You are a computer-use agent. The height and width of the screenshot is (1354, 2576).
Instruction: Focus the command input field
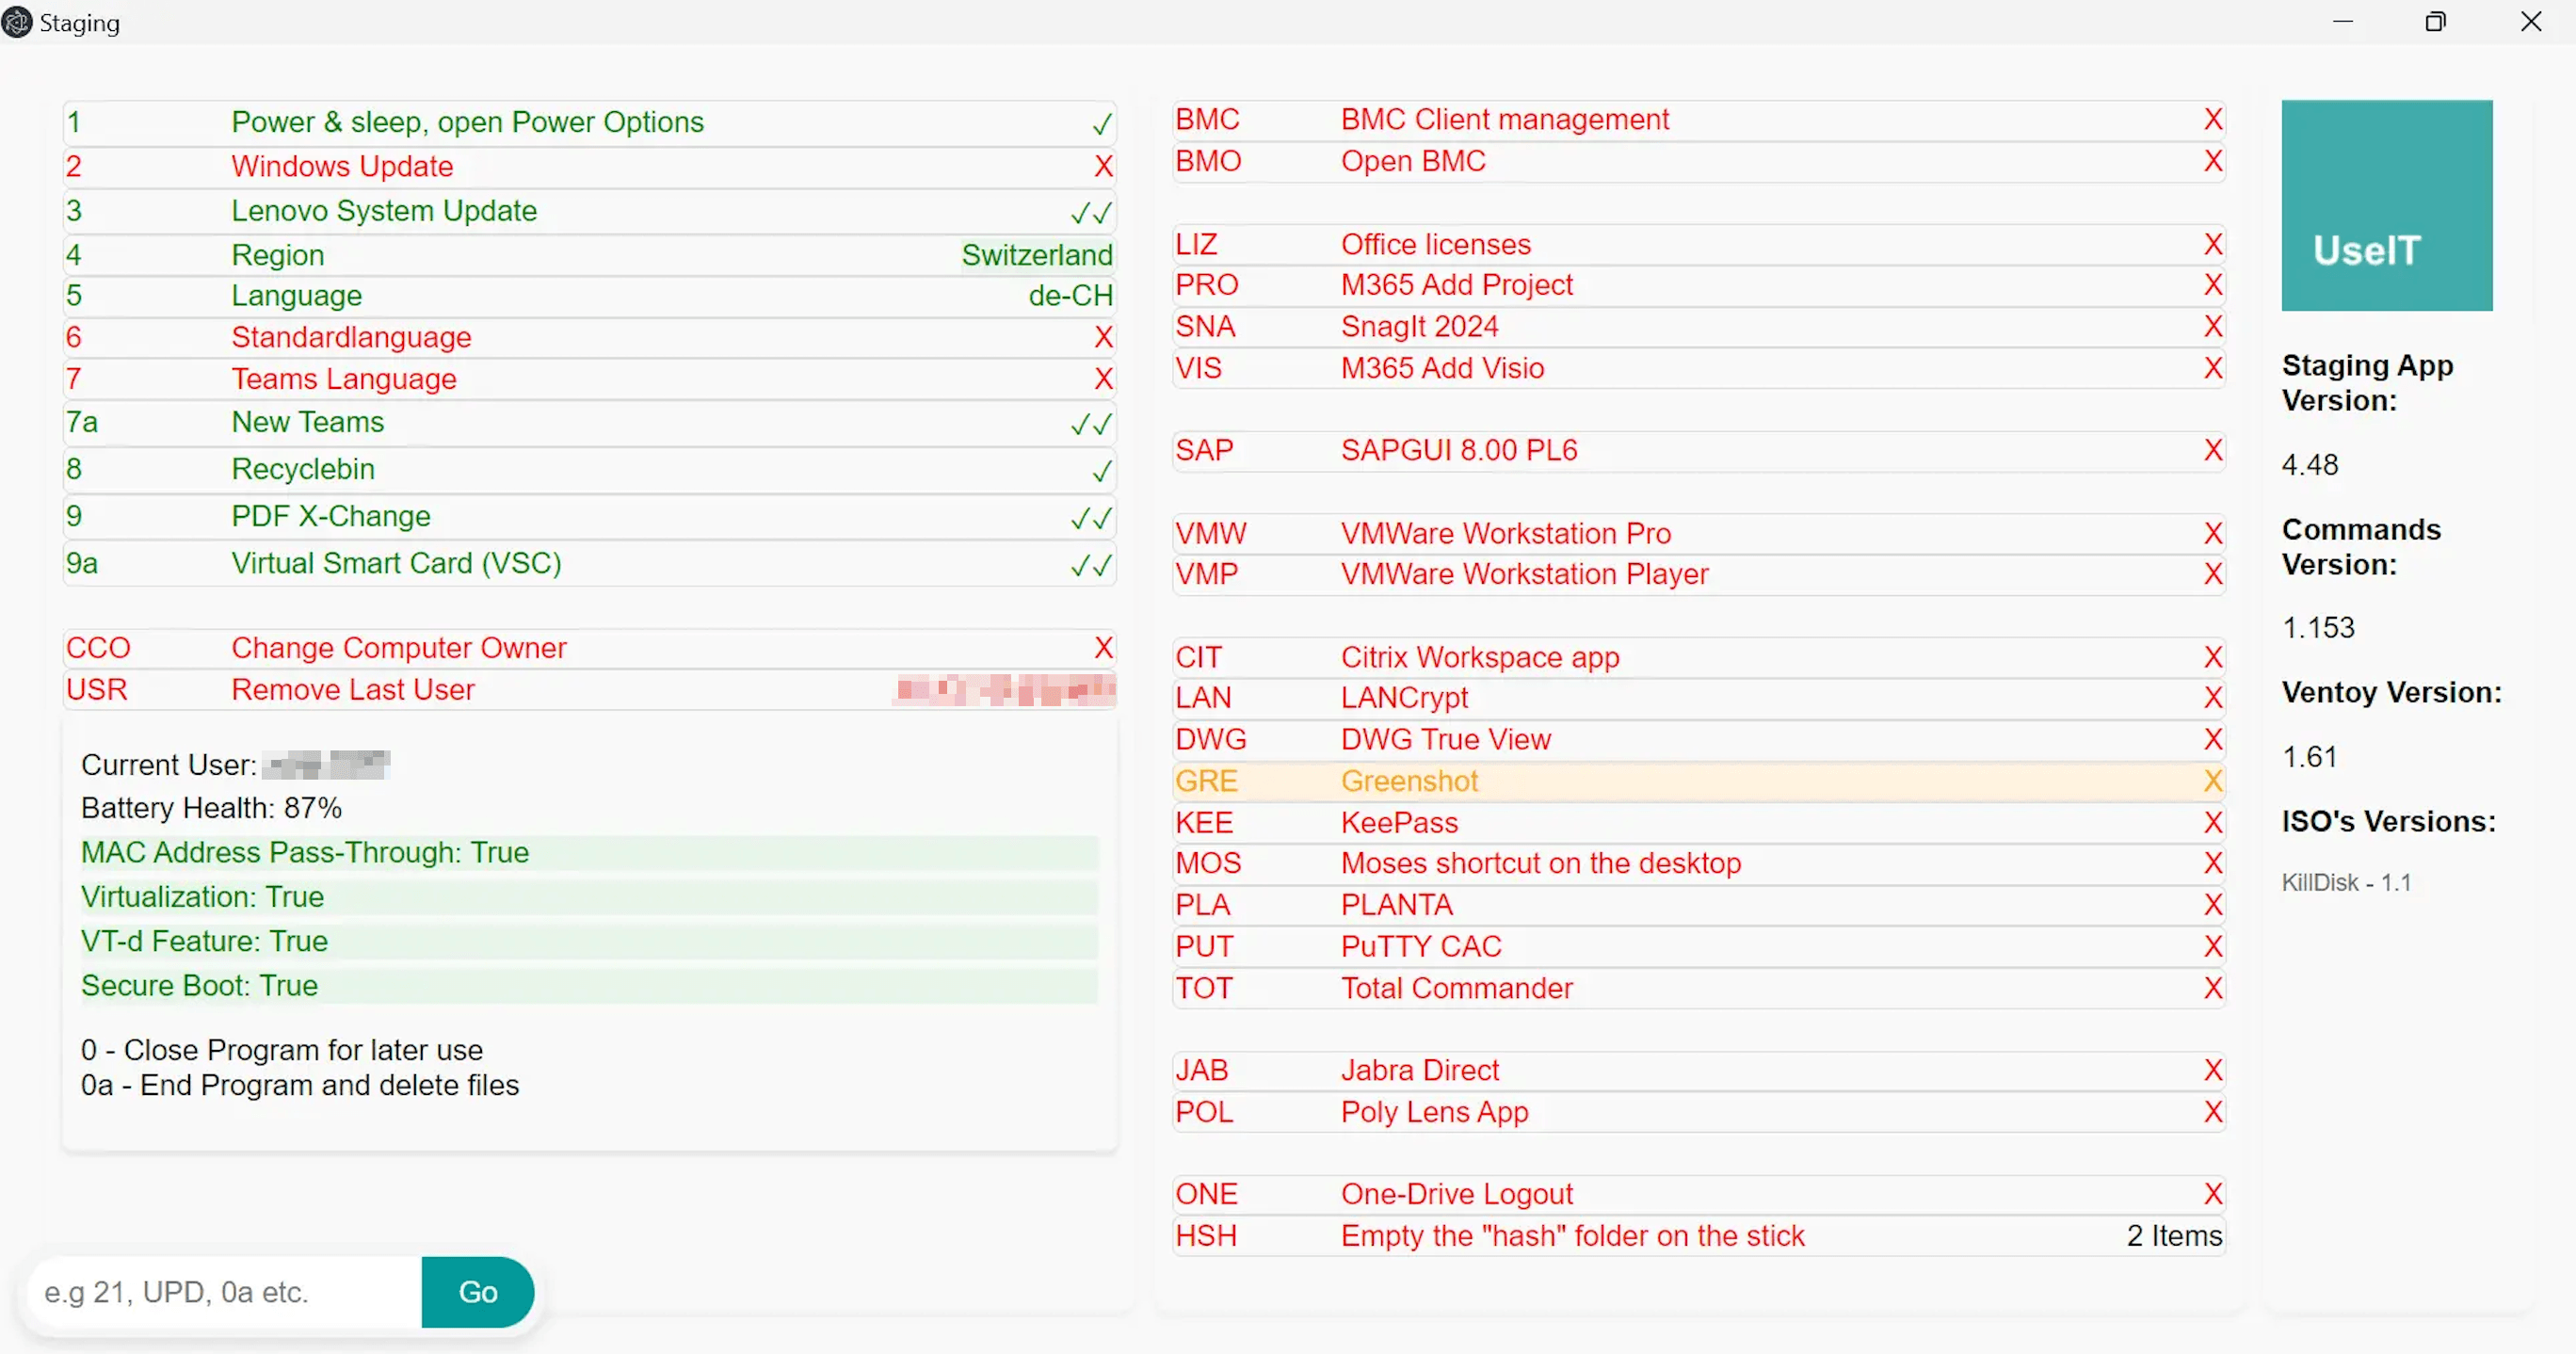pyautogui.click(x=225, y=1292)
